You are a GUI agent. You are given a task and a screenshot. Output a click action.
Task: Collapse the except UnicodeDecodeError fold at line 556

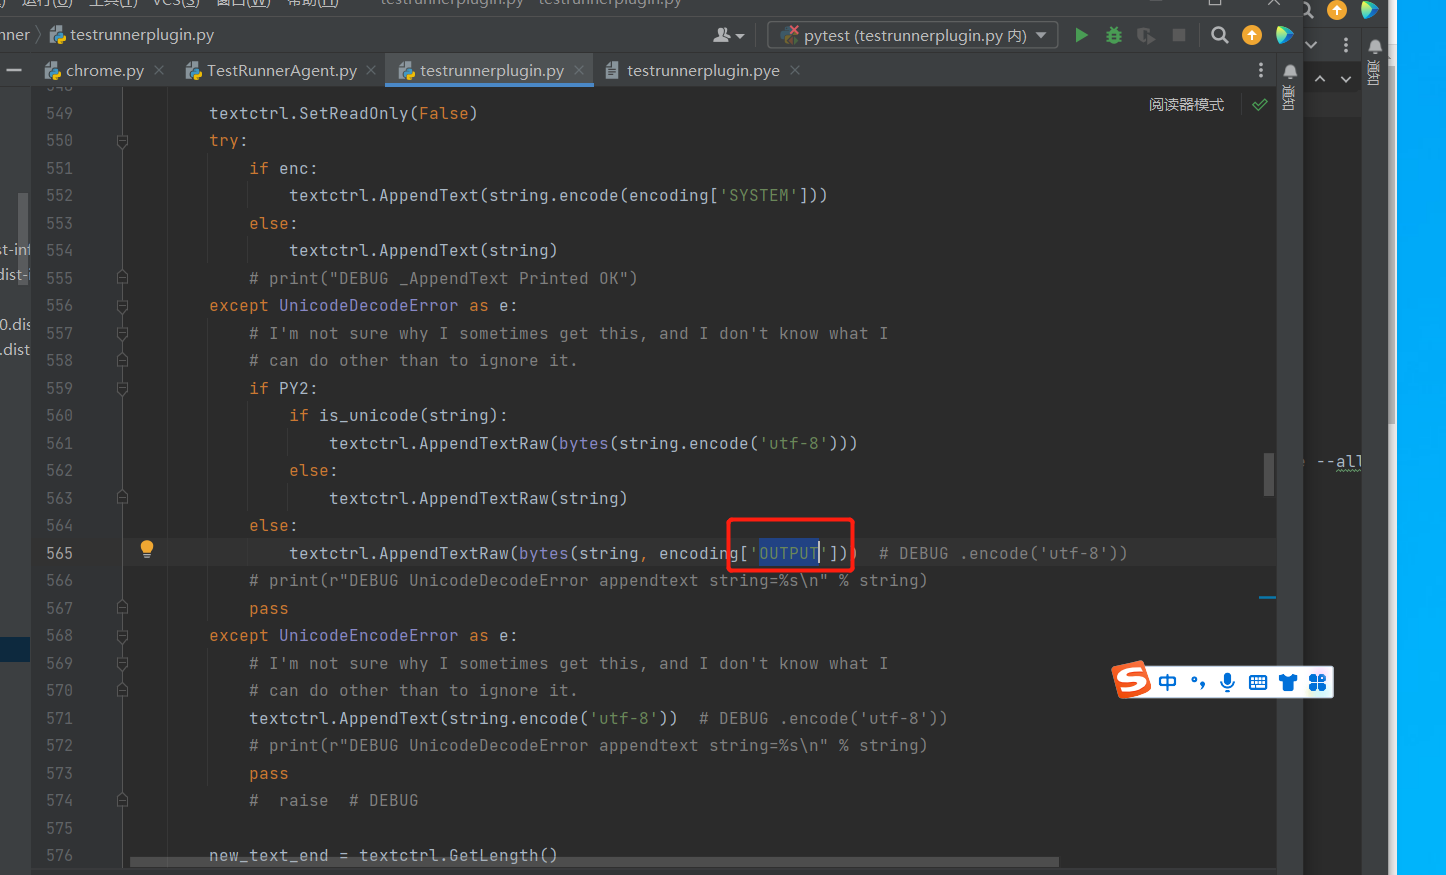click(x=122, y=306)
